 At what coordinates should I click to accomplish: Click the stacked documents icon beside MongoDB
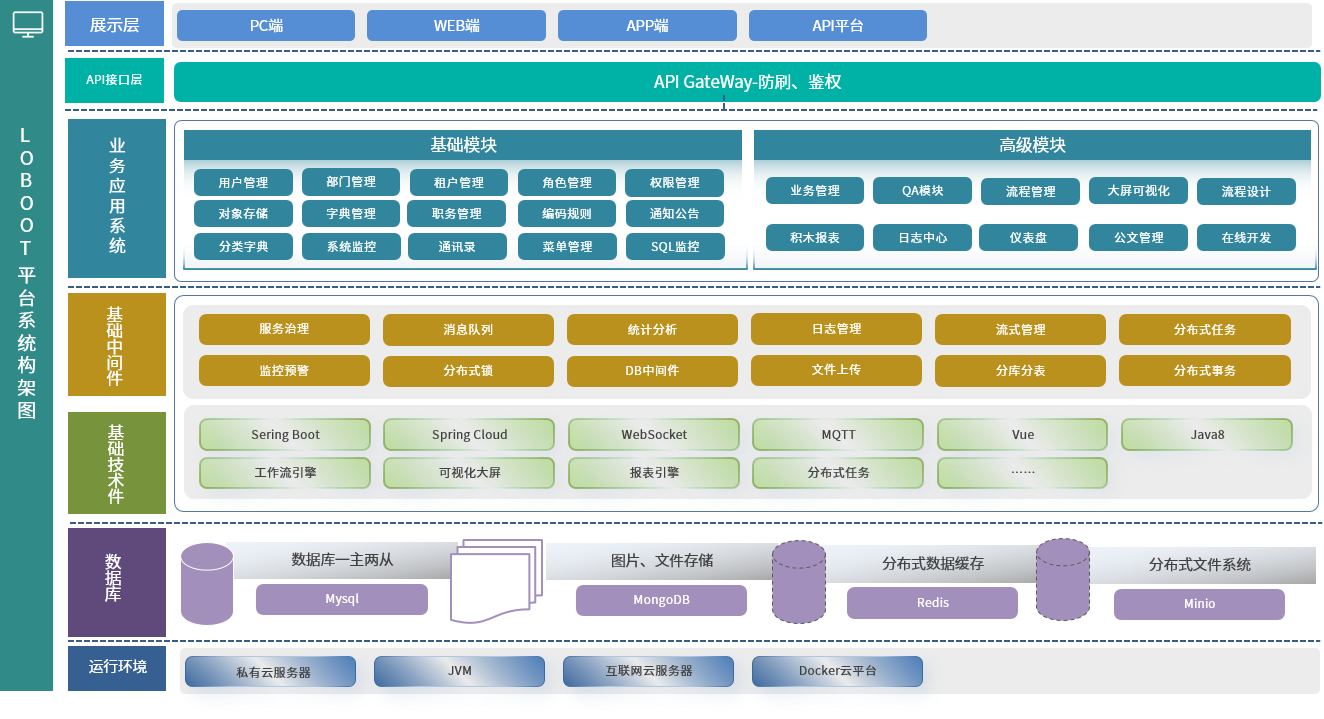(495, 581)
